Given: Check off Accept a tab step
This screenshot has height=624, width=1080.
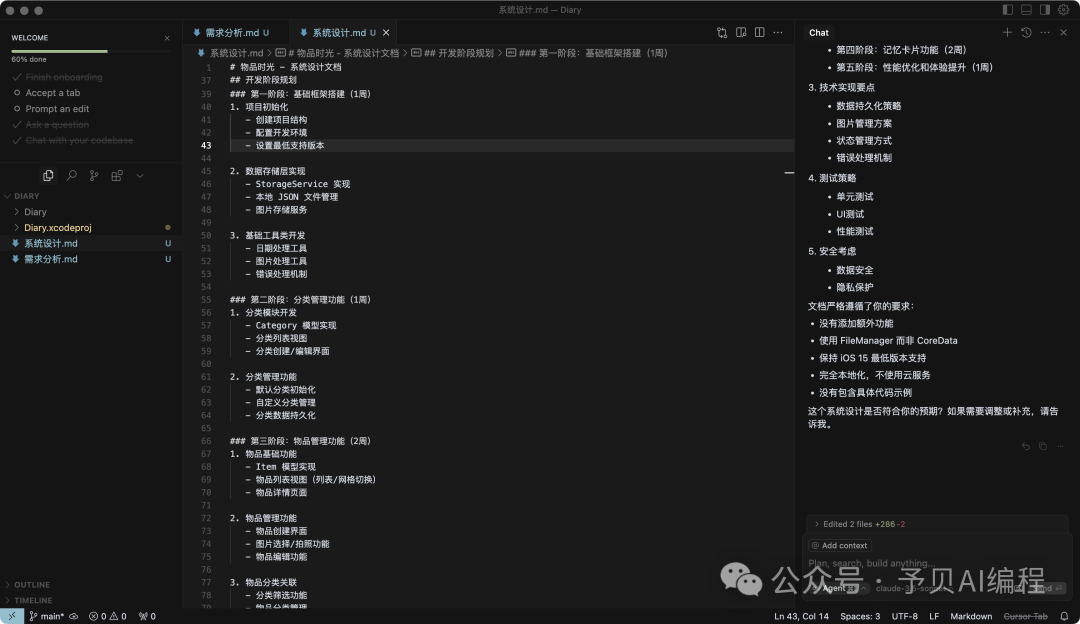Looking at the screenshot, I should point(52,93).
